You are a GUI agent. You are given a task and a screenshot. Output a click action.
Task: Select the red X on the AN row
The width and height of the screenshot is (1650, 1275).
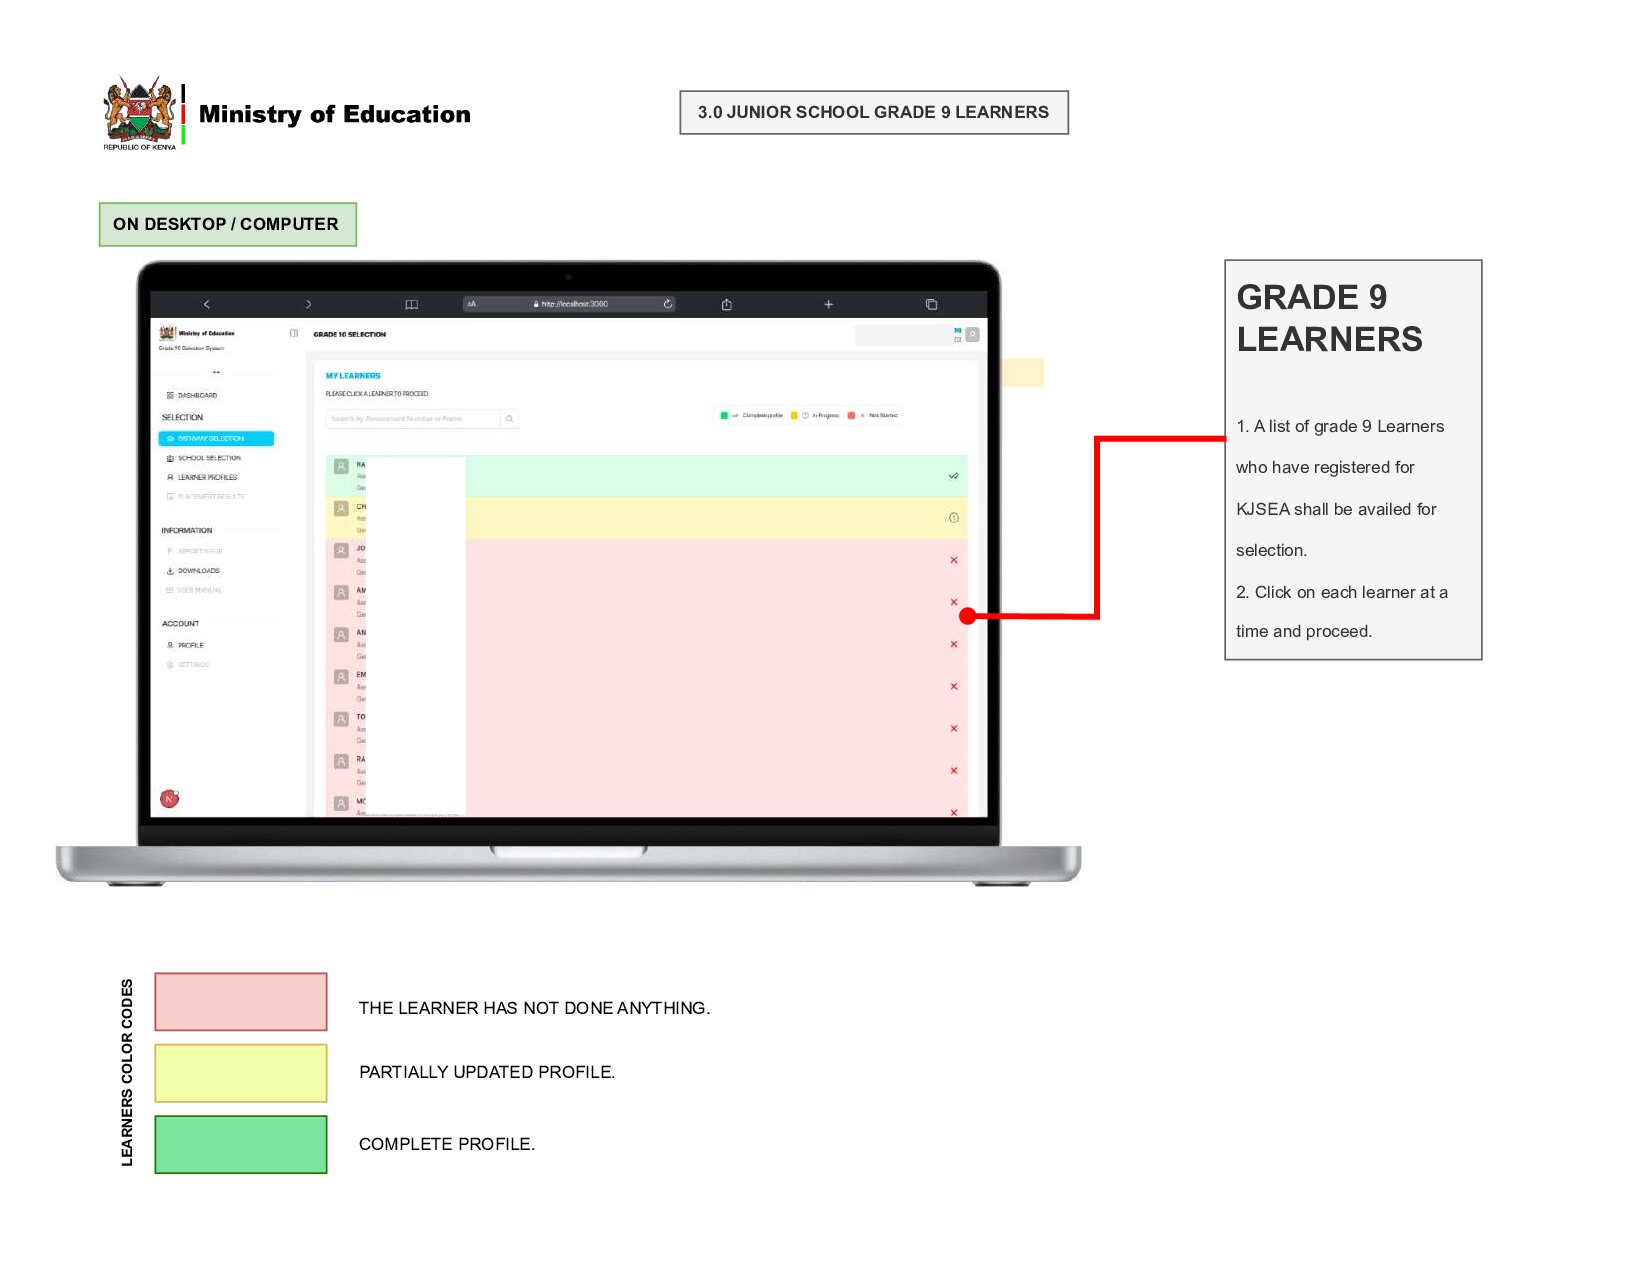[x=954, y=644]
